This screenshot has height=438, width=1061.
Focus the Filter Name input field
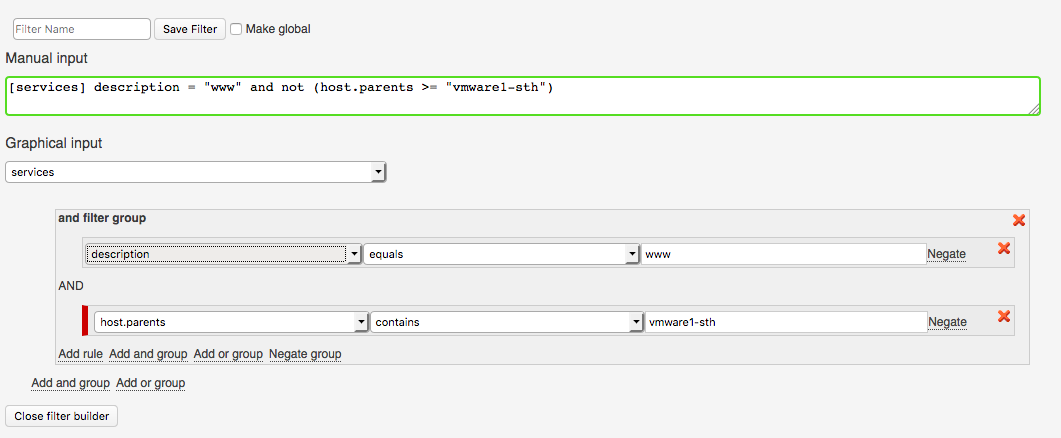(x=81, y=29)
